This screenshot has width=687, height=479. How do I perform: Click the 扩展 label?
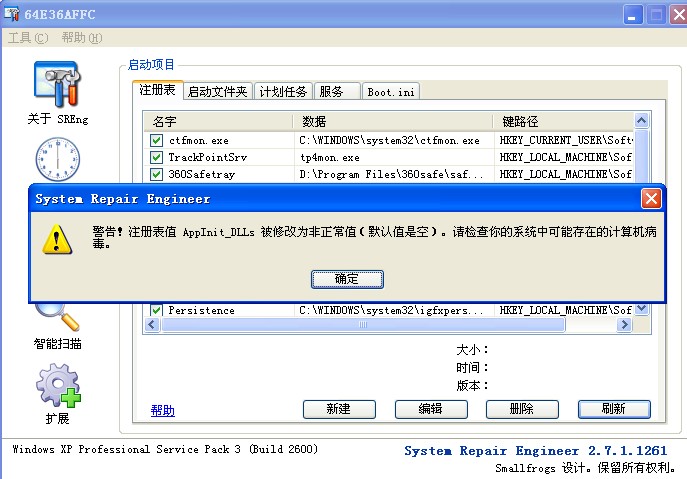(57, 419)
